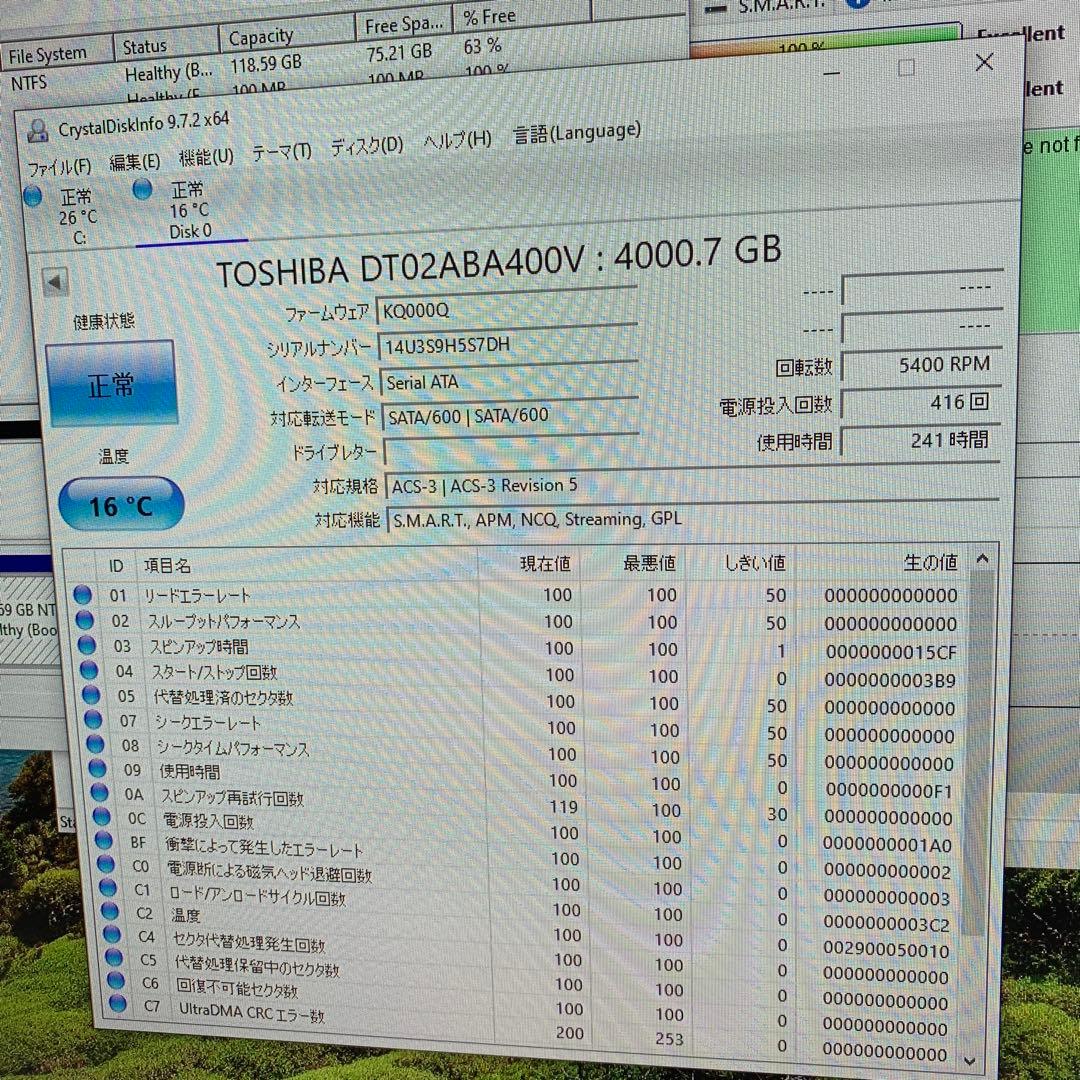This screenshot has width=1080, height=1080.
Task: Click the S.M.A.R.T. list scroll down arrow
Action: [970, 1061]
